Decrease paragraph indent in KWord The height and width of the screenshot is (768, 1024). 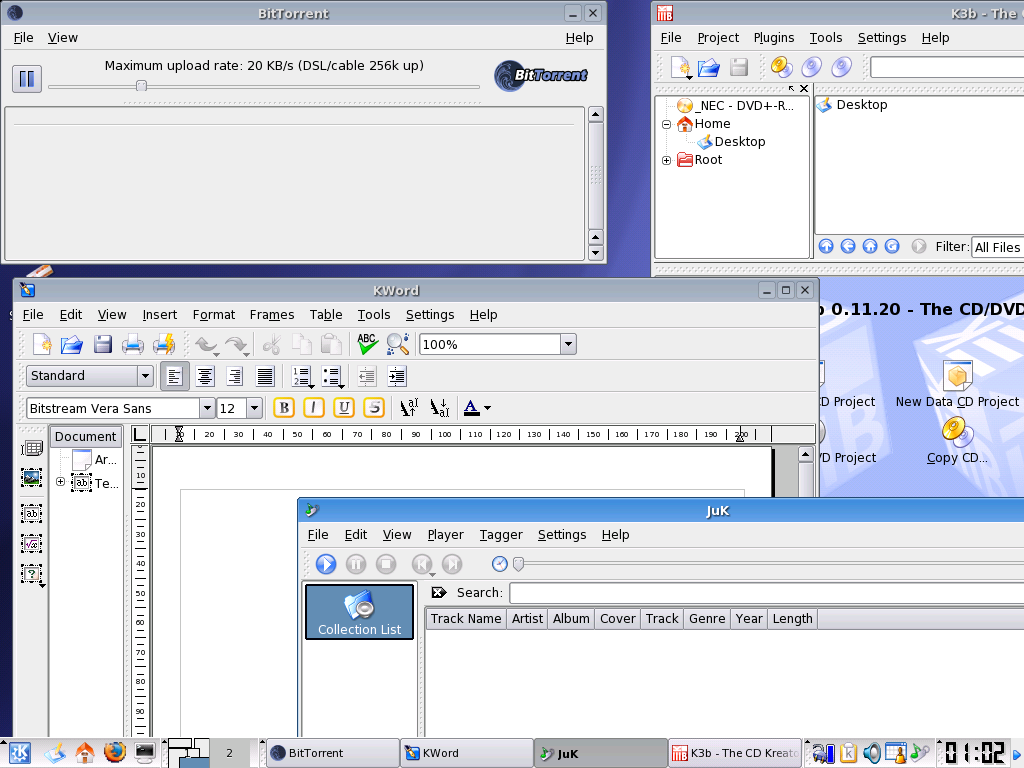point(367,376)
